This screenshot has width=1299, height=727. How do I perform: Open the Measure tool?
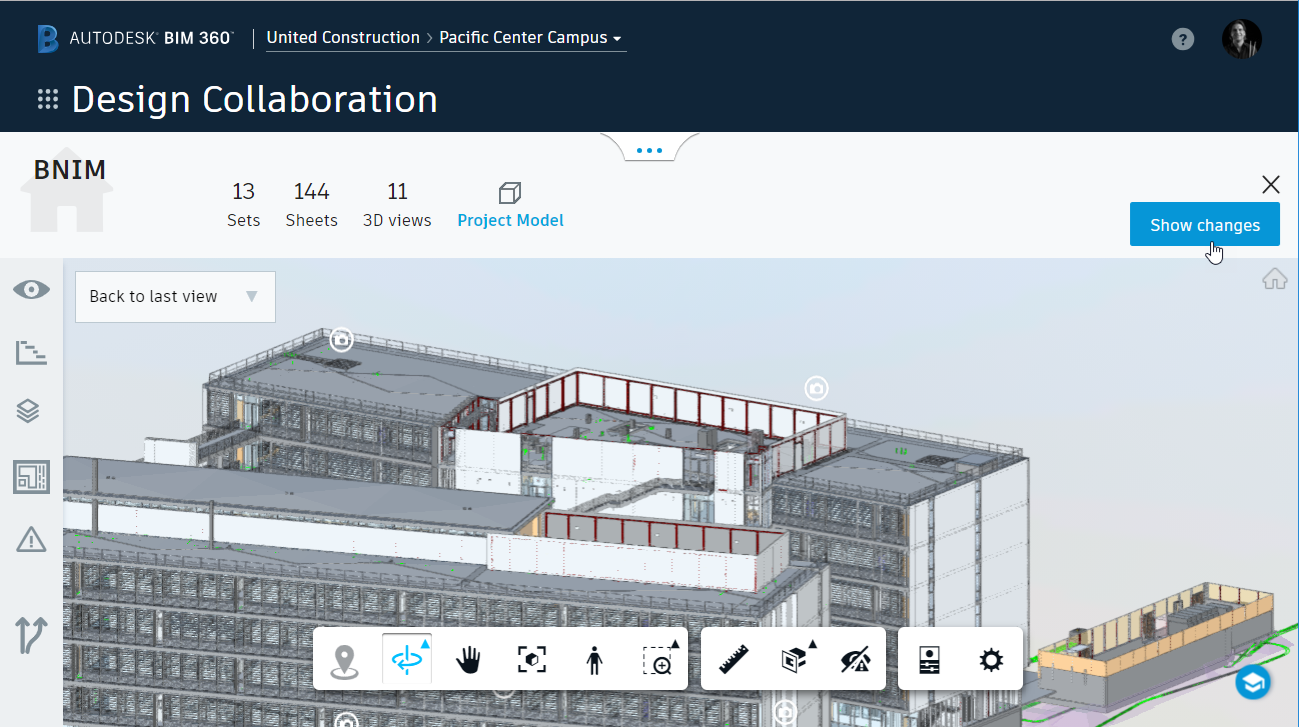click(x=733, y=659)
